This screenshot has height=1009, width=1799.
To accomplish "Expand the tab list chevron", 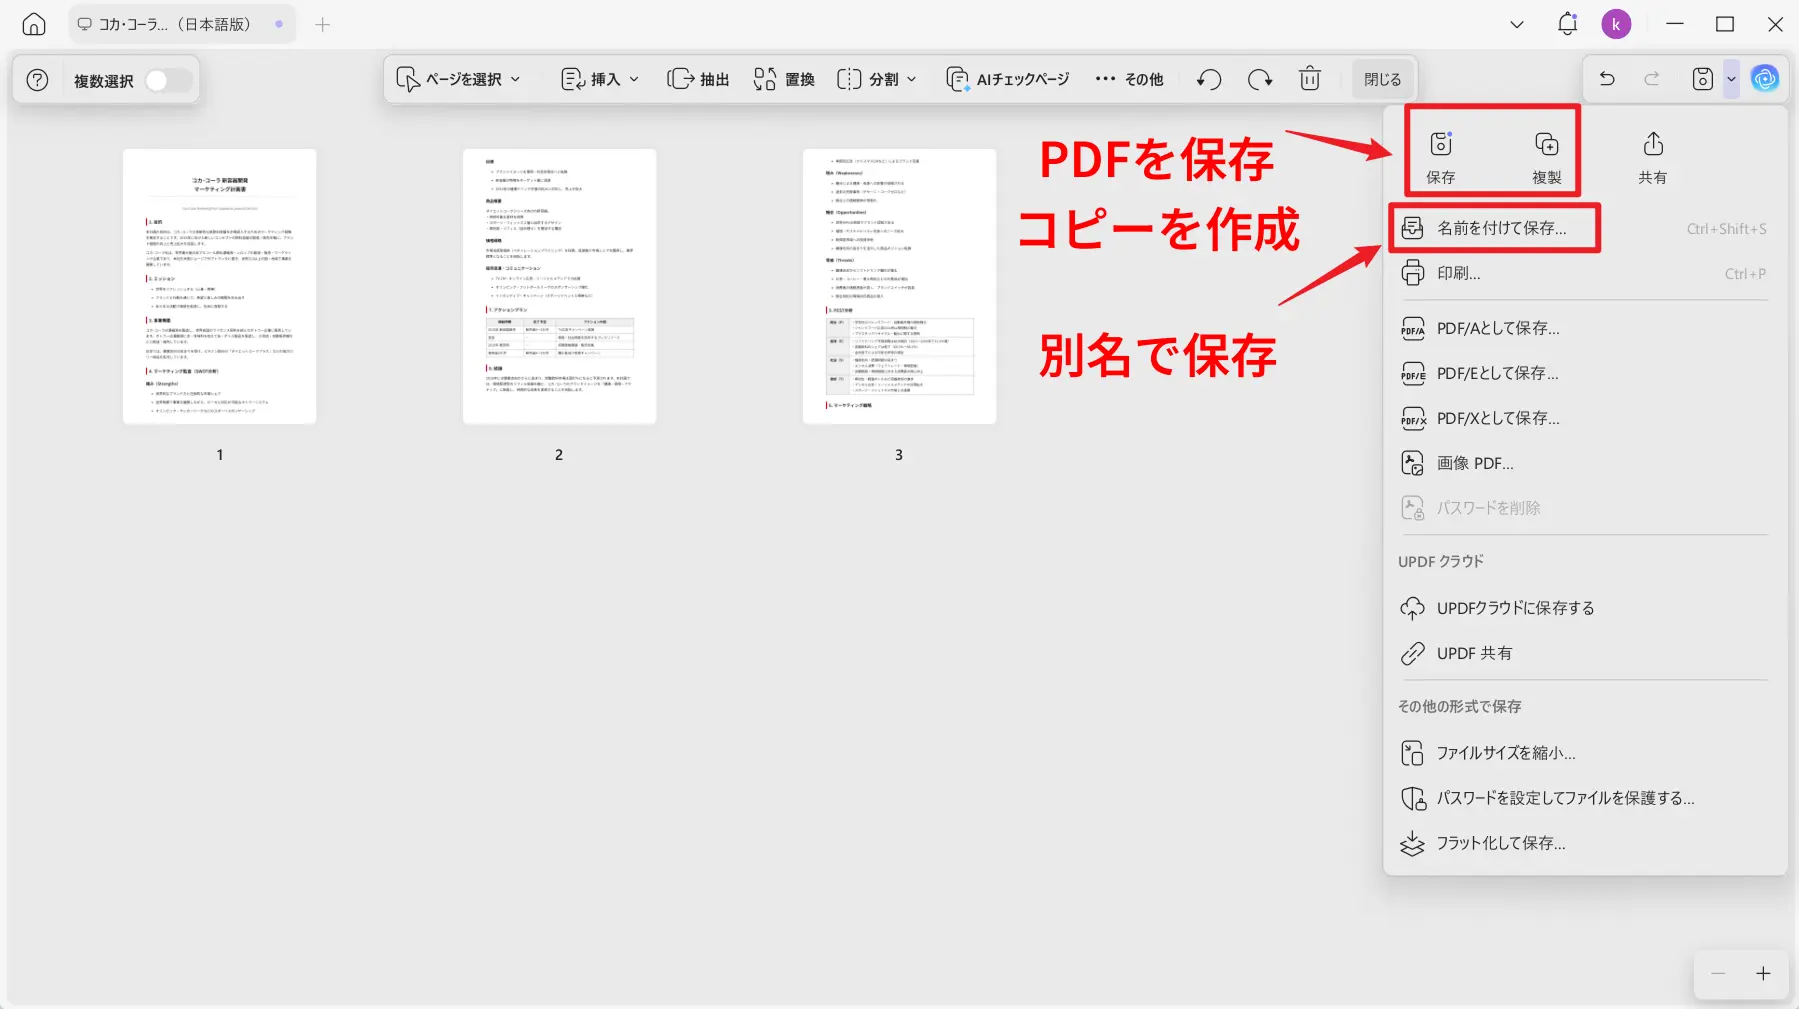I will (x=1517, y=25).
